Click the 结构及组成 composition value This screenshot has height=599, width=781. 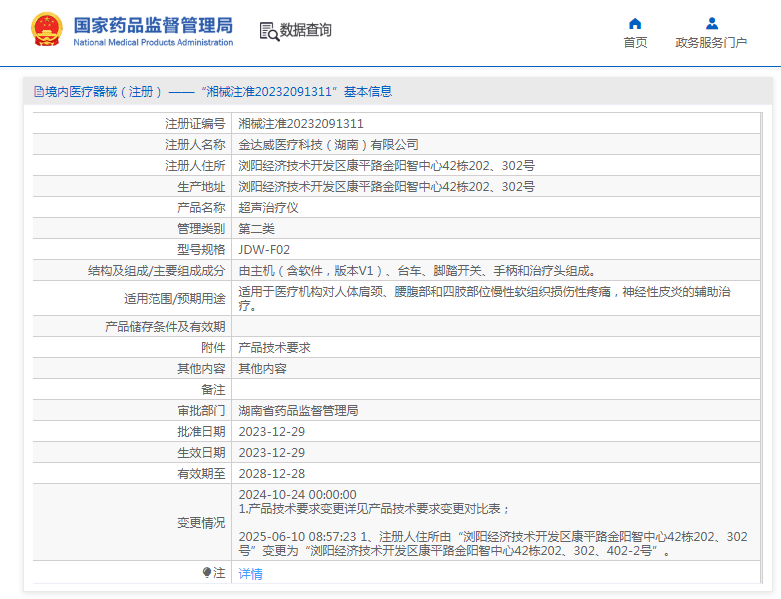417,270
